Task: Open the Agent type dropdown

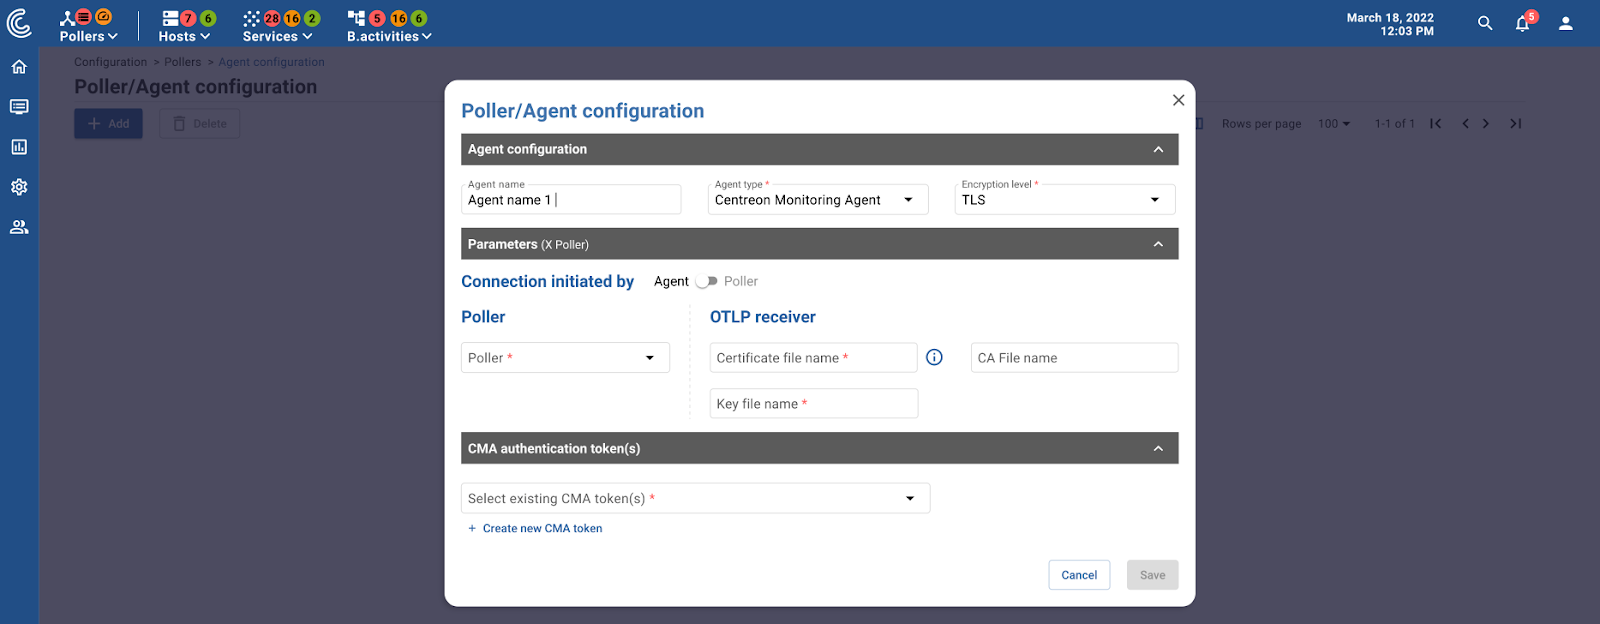Action: pyautogui.click(x=818, y=200)
